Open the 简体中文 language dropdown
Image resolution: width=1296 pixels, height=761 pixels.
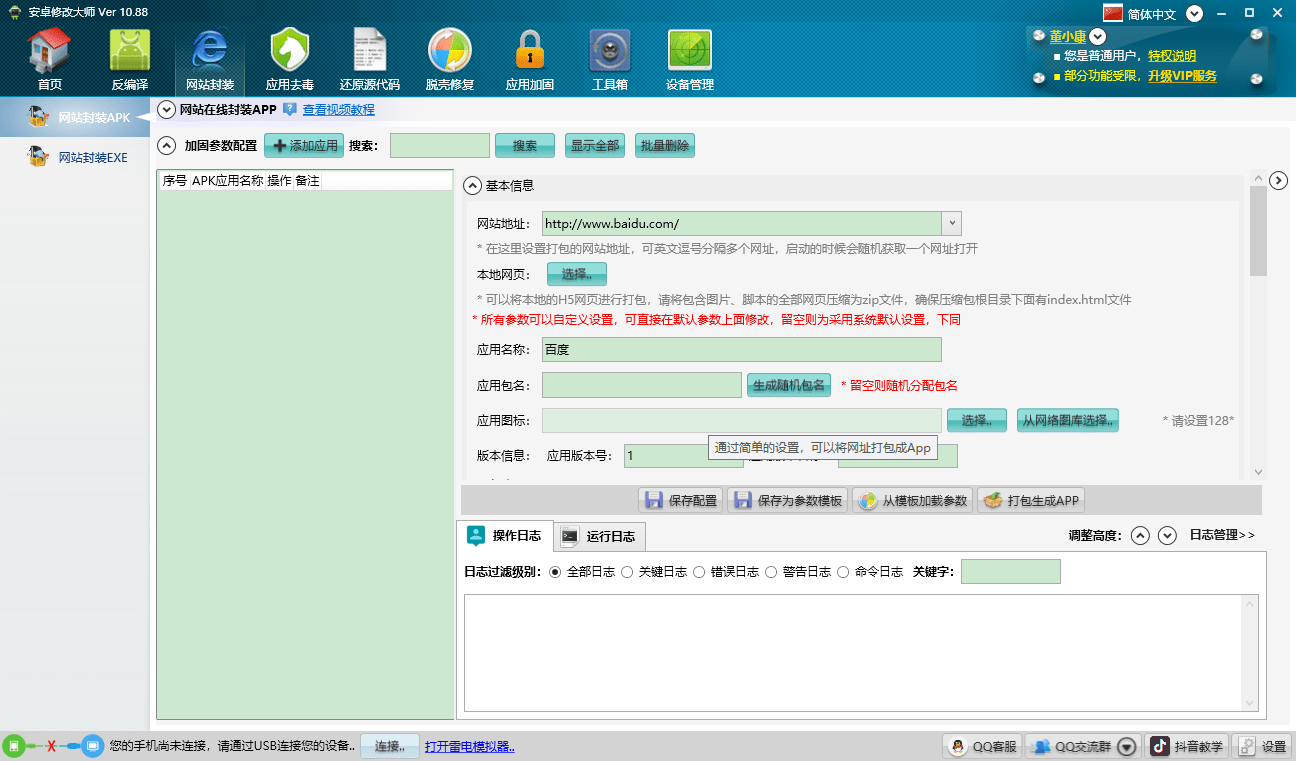pos(1194,13)
